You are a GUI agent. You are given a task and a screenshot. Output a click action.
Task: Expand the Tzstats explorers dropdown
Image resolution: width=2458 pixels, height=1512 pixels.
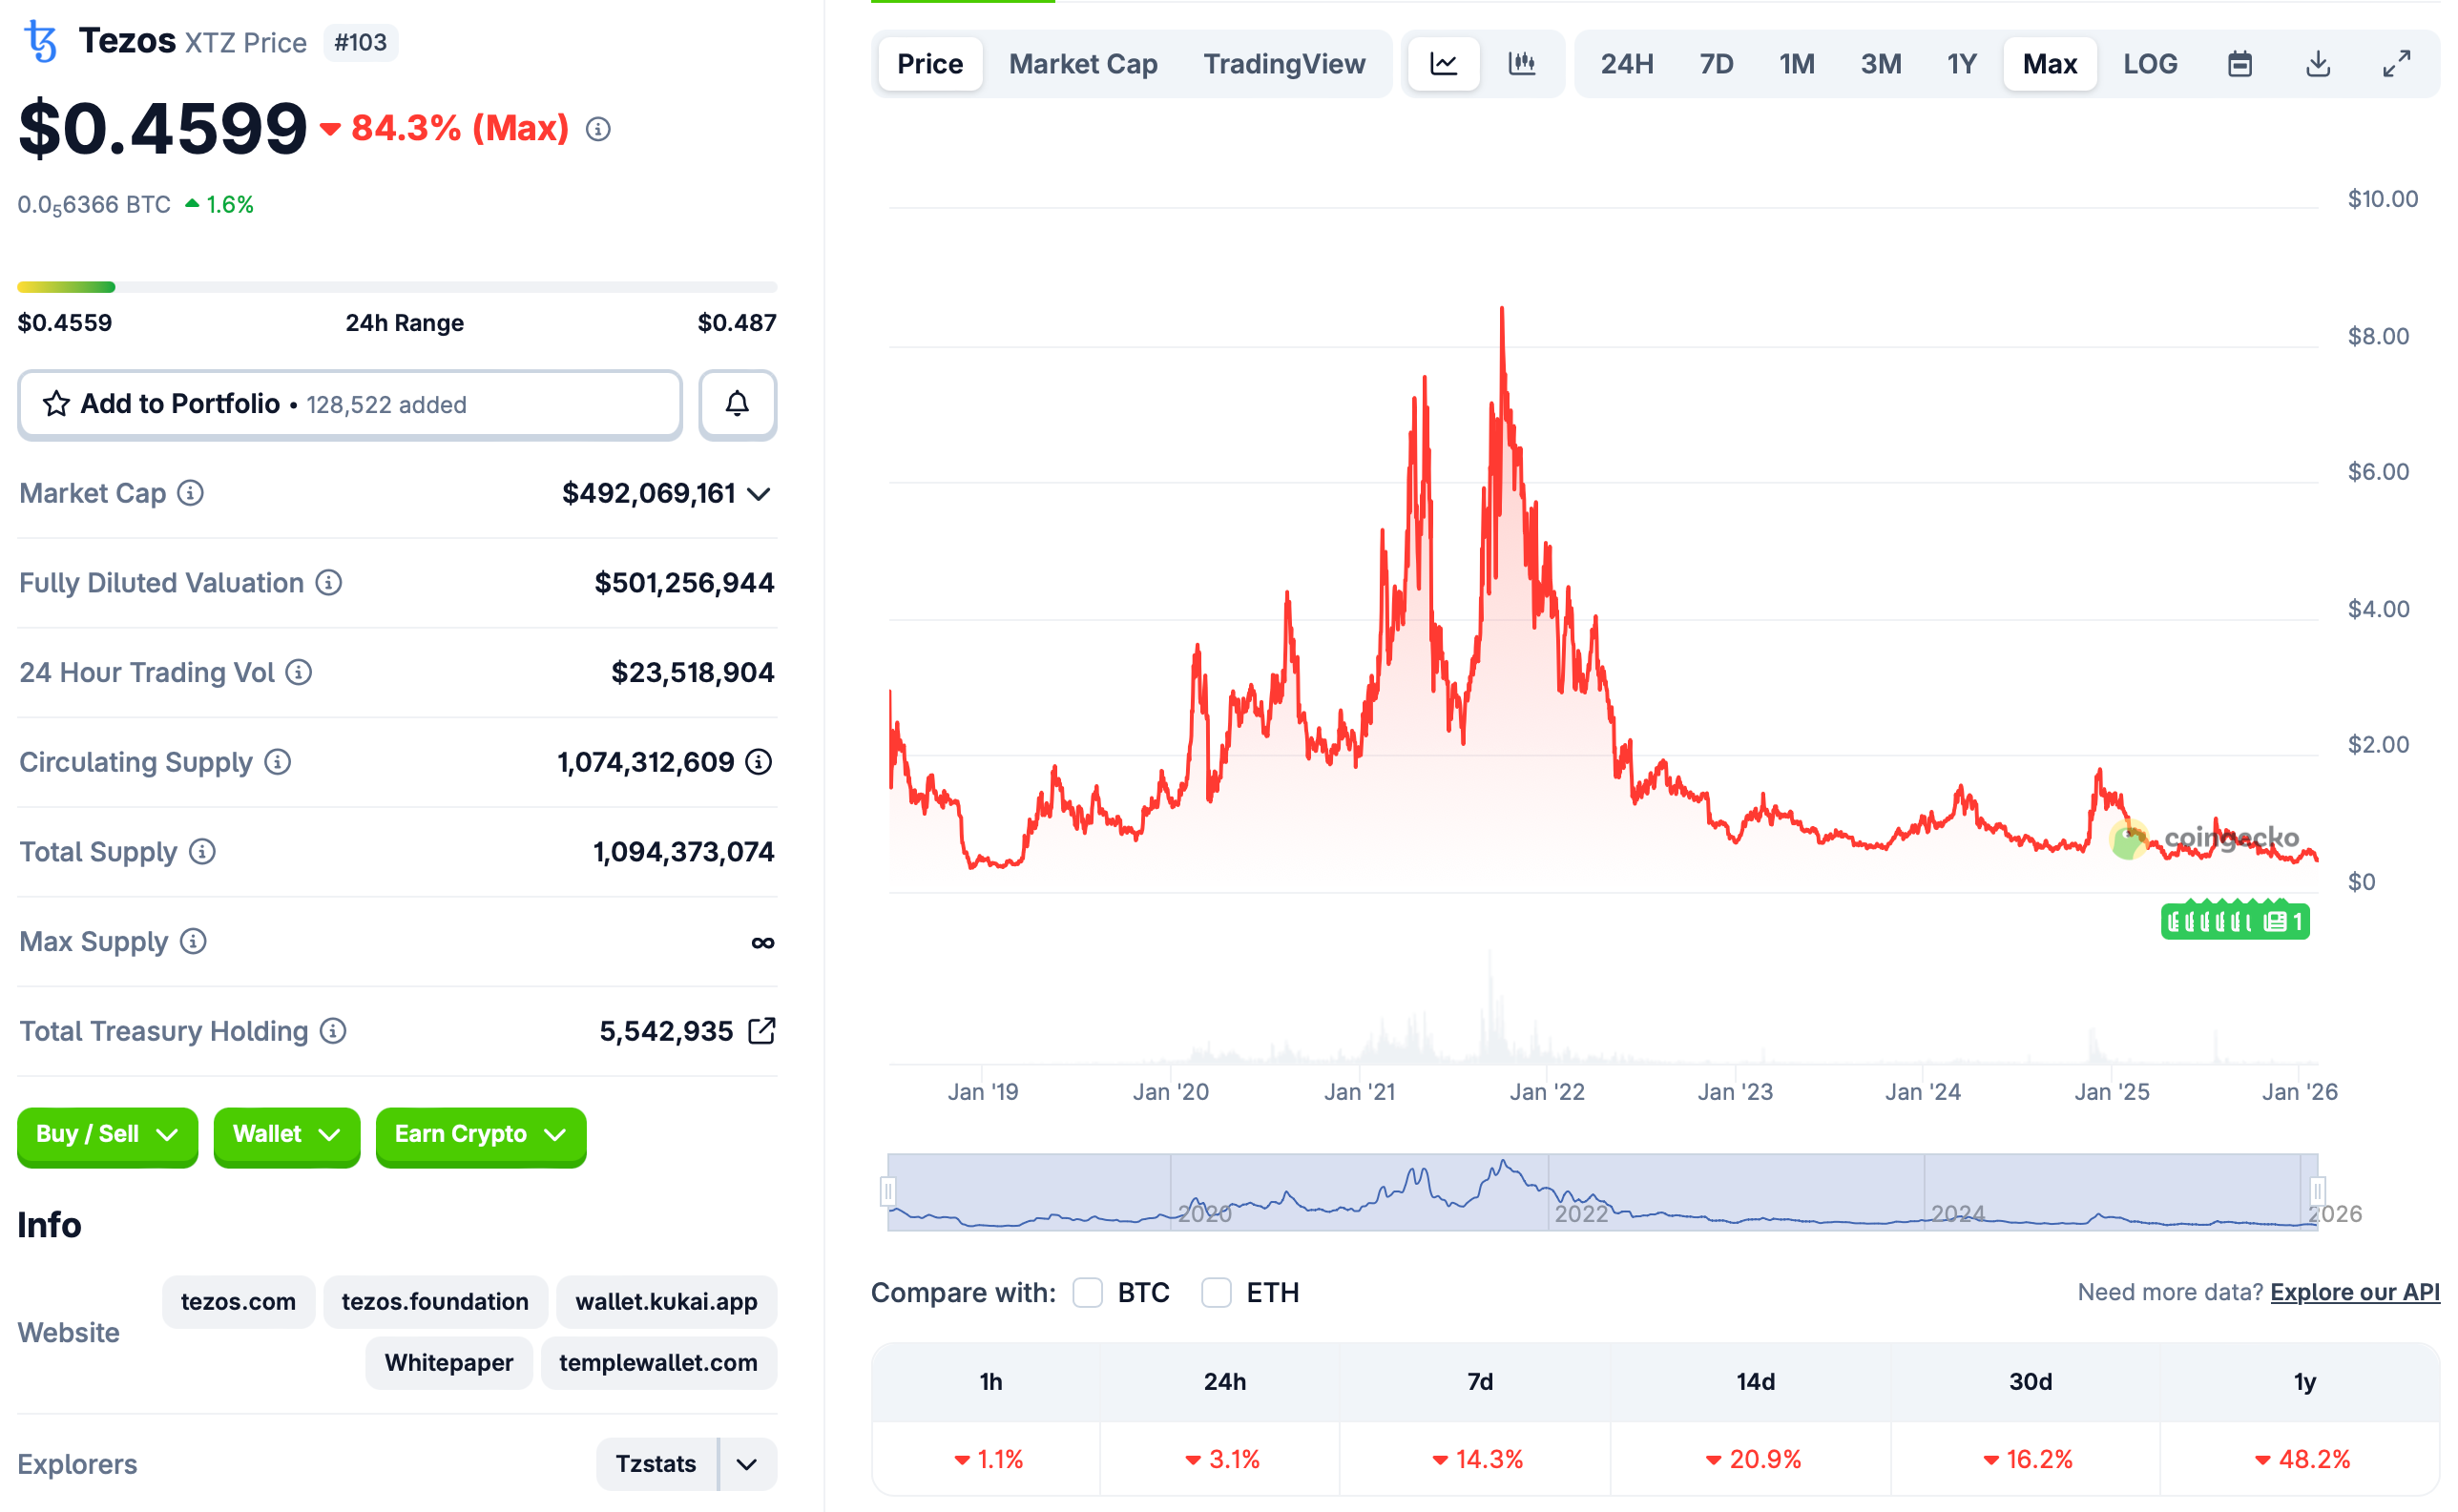746,1464
